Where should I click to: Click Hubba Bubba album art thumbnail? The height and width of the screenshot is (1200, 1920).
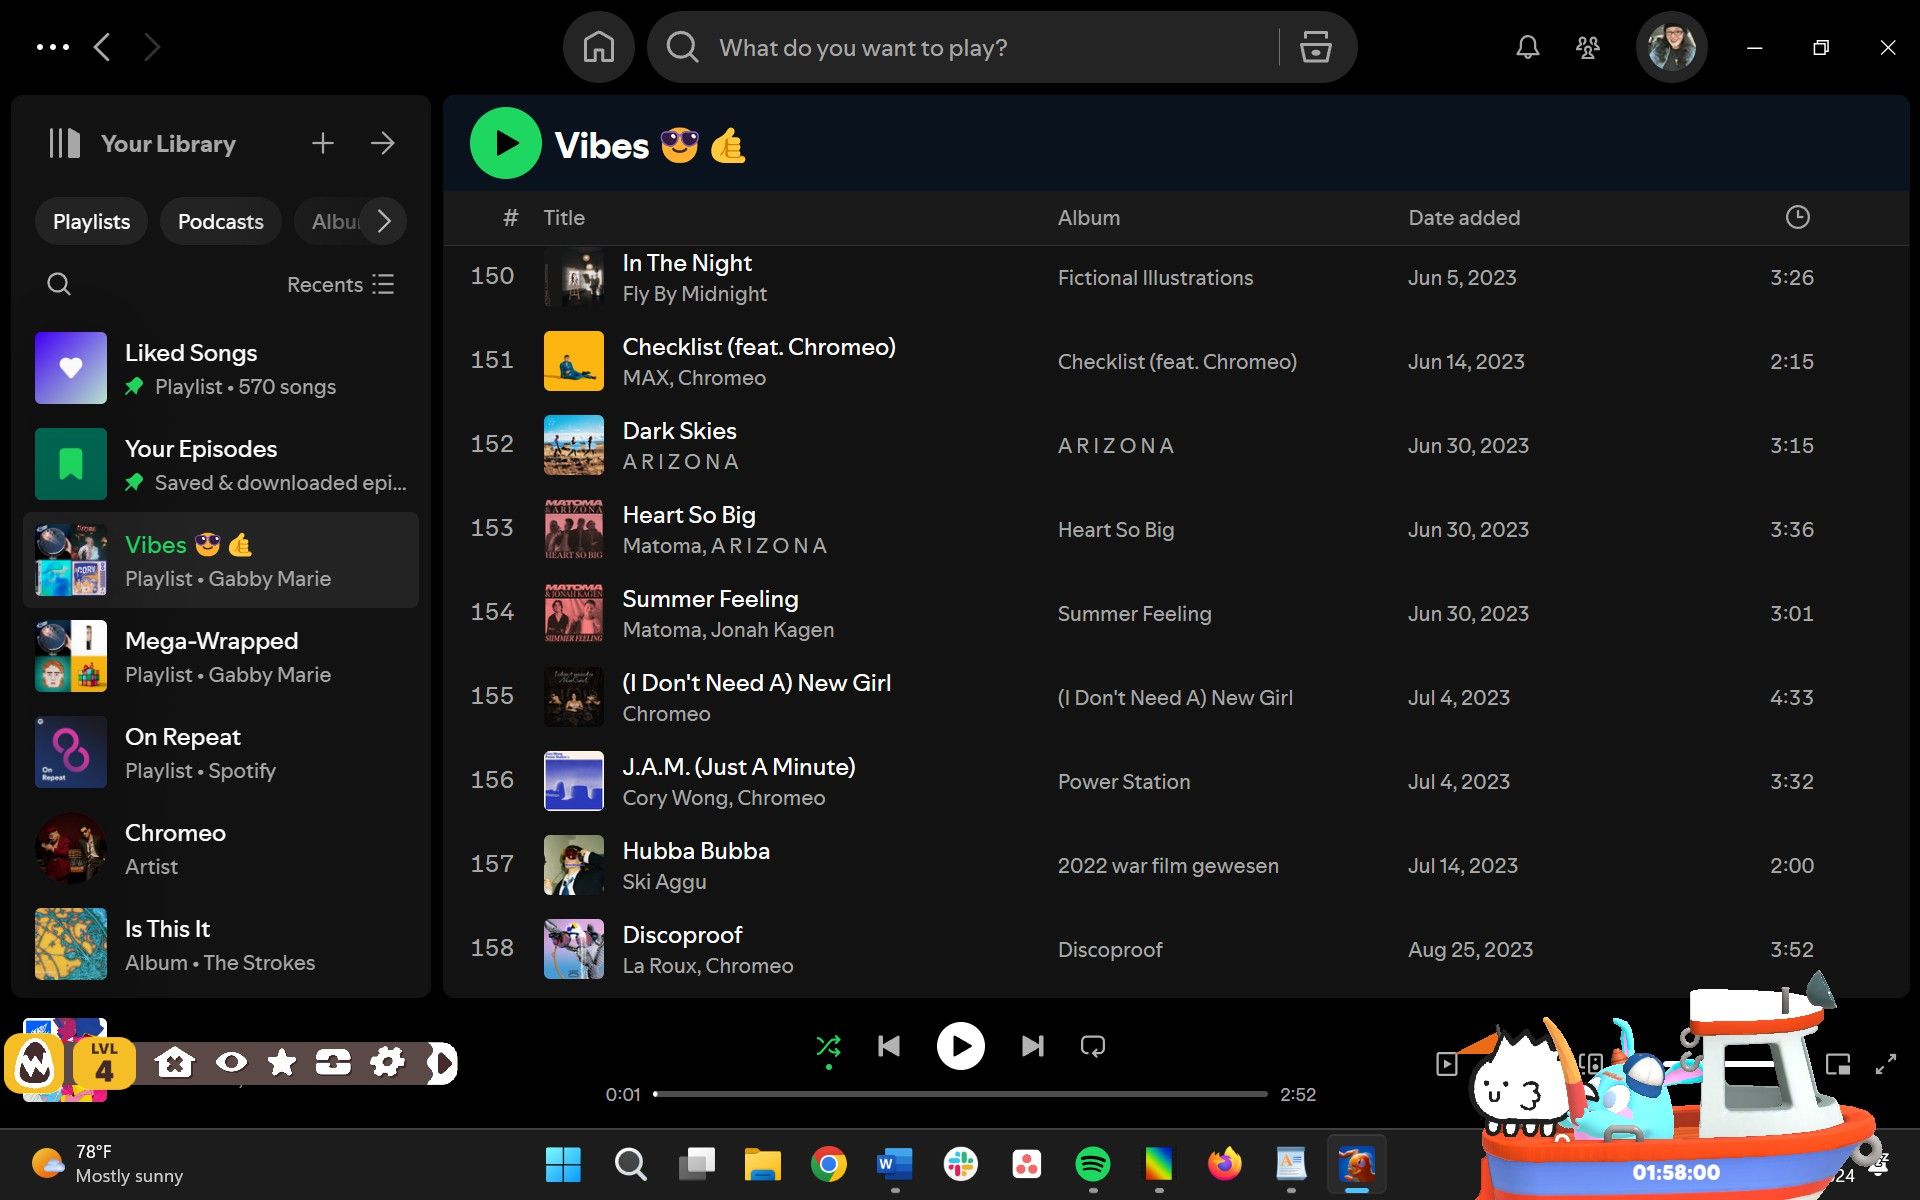573,865
